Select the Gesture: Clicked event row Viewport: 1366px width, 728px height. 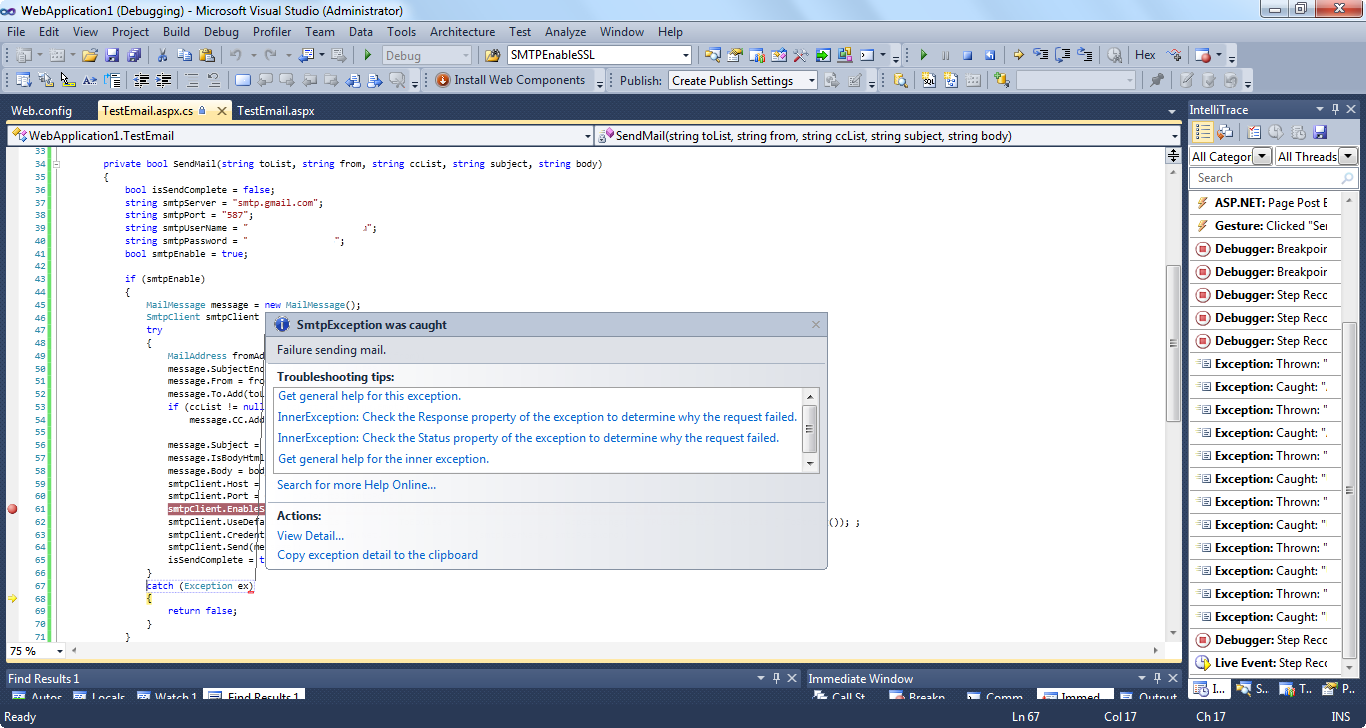1264,226
